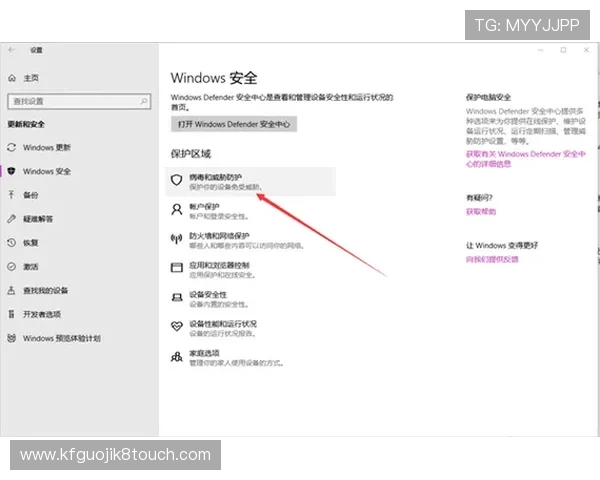Open the Windows 更新 menu item

pyautogui.click(x=47, y=147)
